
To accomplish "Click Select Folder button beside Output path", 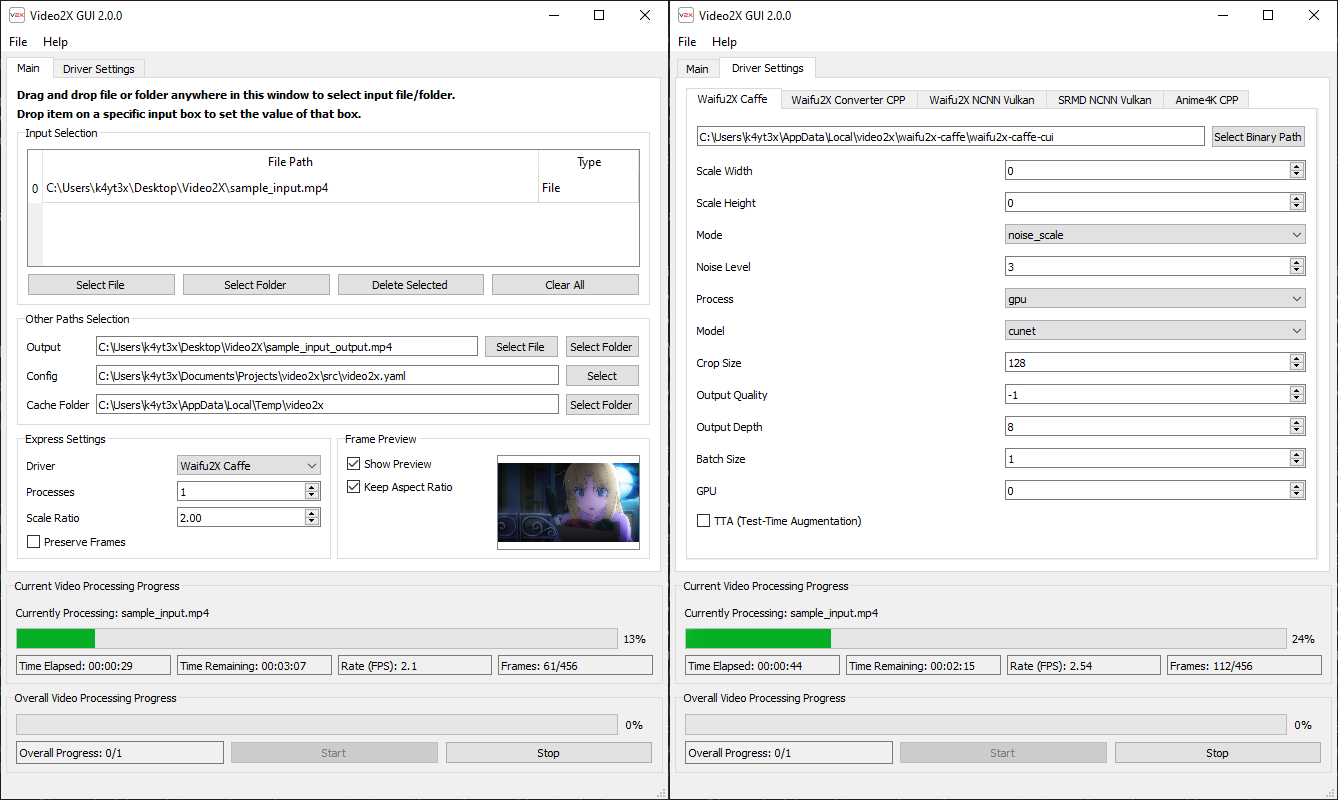I will (602, 347).
